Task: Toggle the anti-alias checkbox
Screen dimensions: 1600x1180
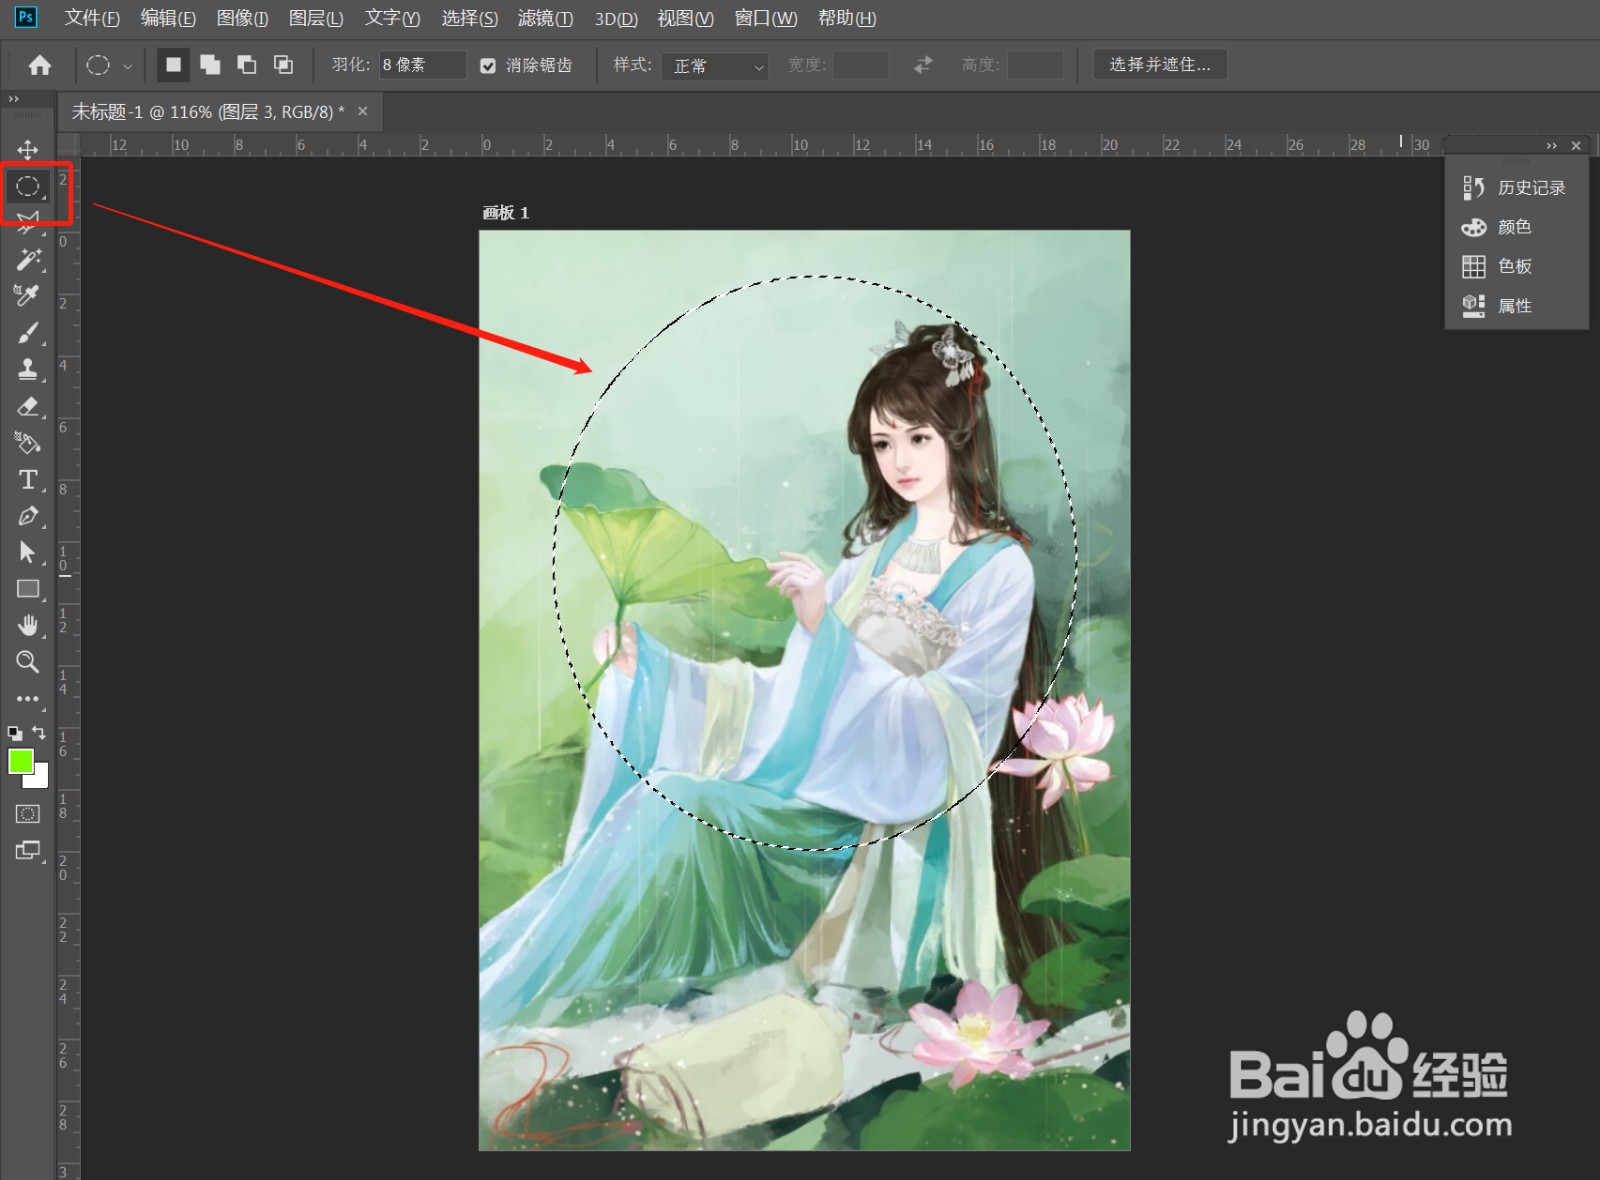Action: [x=488, y=66]
